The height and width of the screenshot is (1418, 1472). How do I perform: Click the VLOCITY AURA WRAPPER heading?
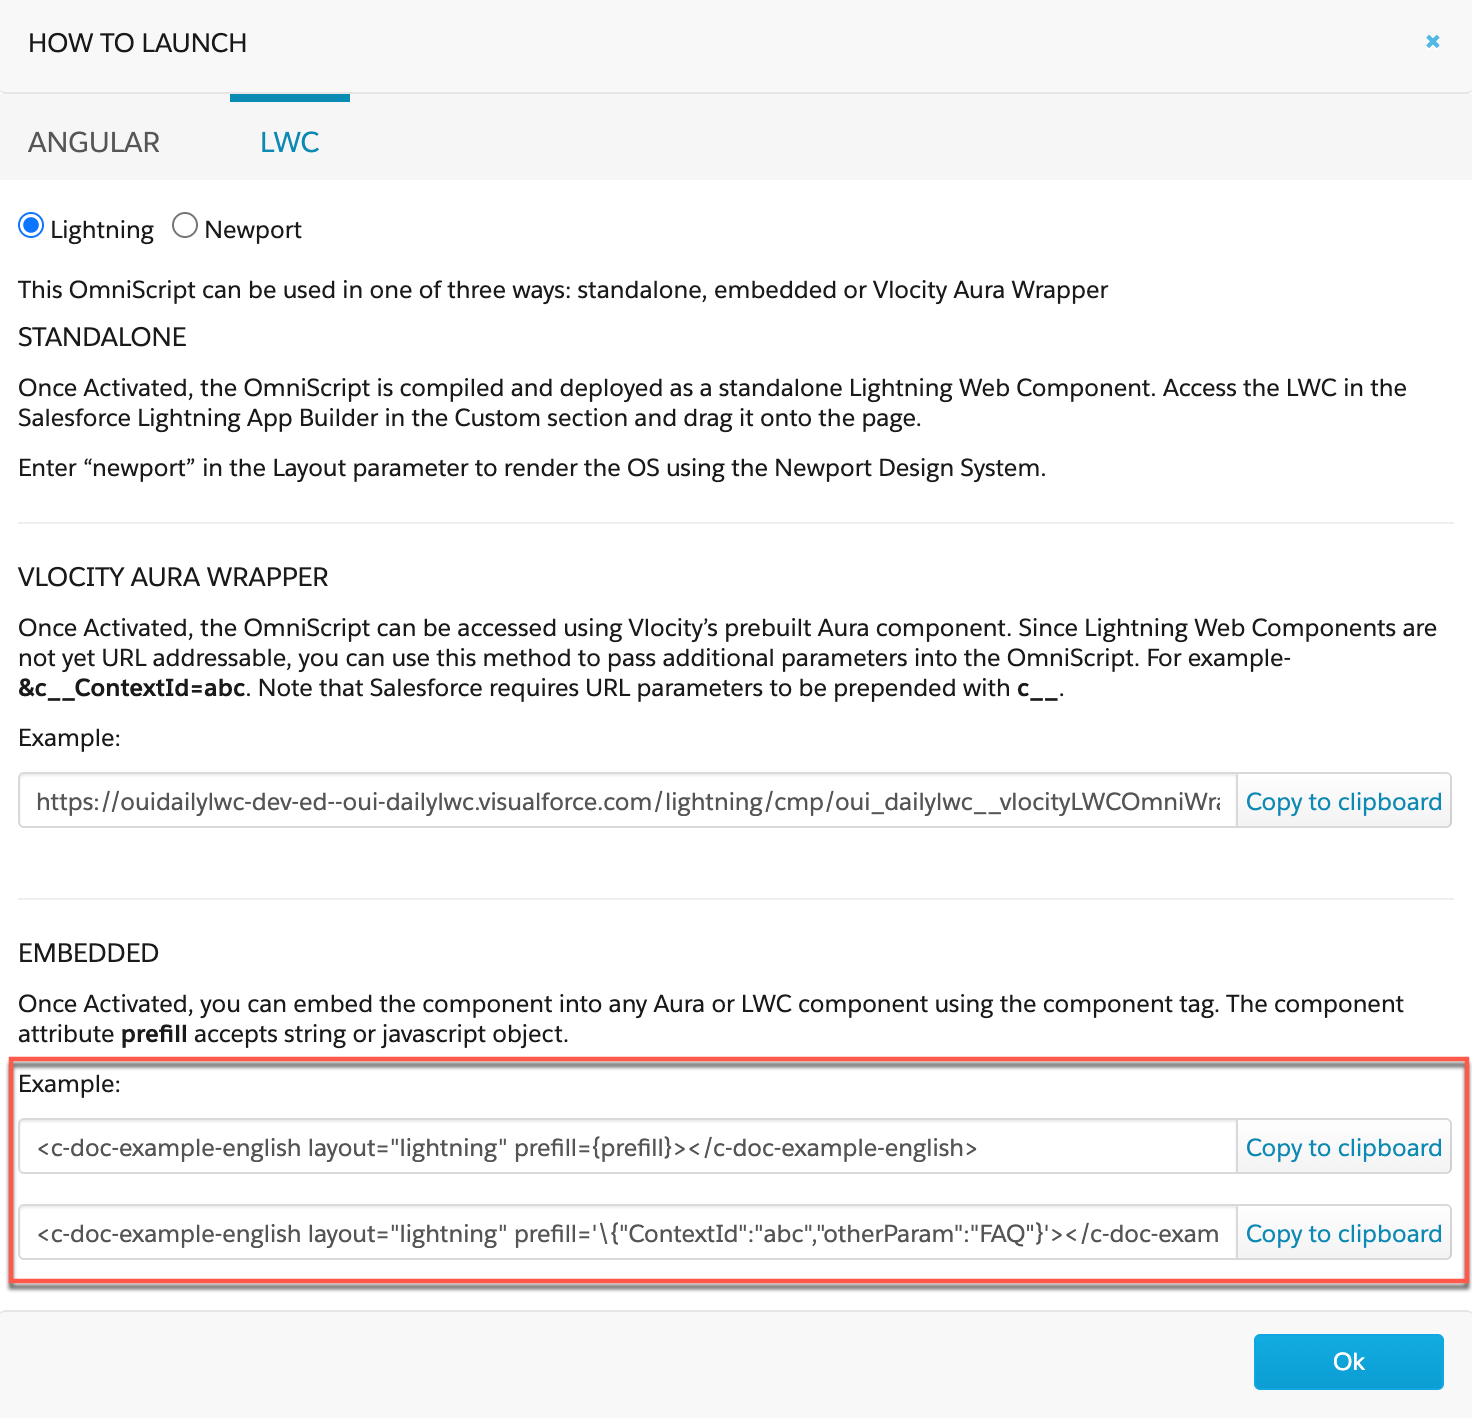pos(173,577)
